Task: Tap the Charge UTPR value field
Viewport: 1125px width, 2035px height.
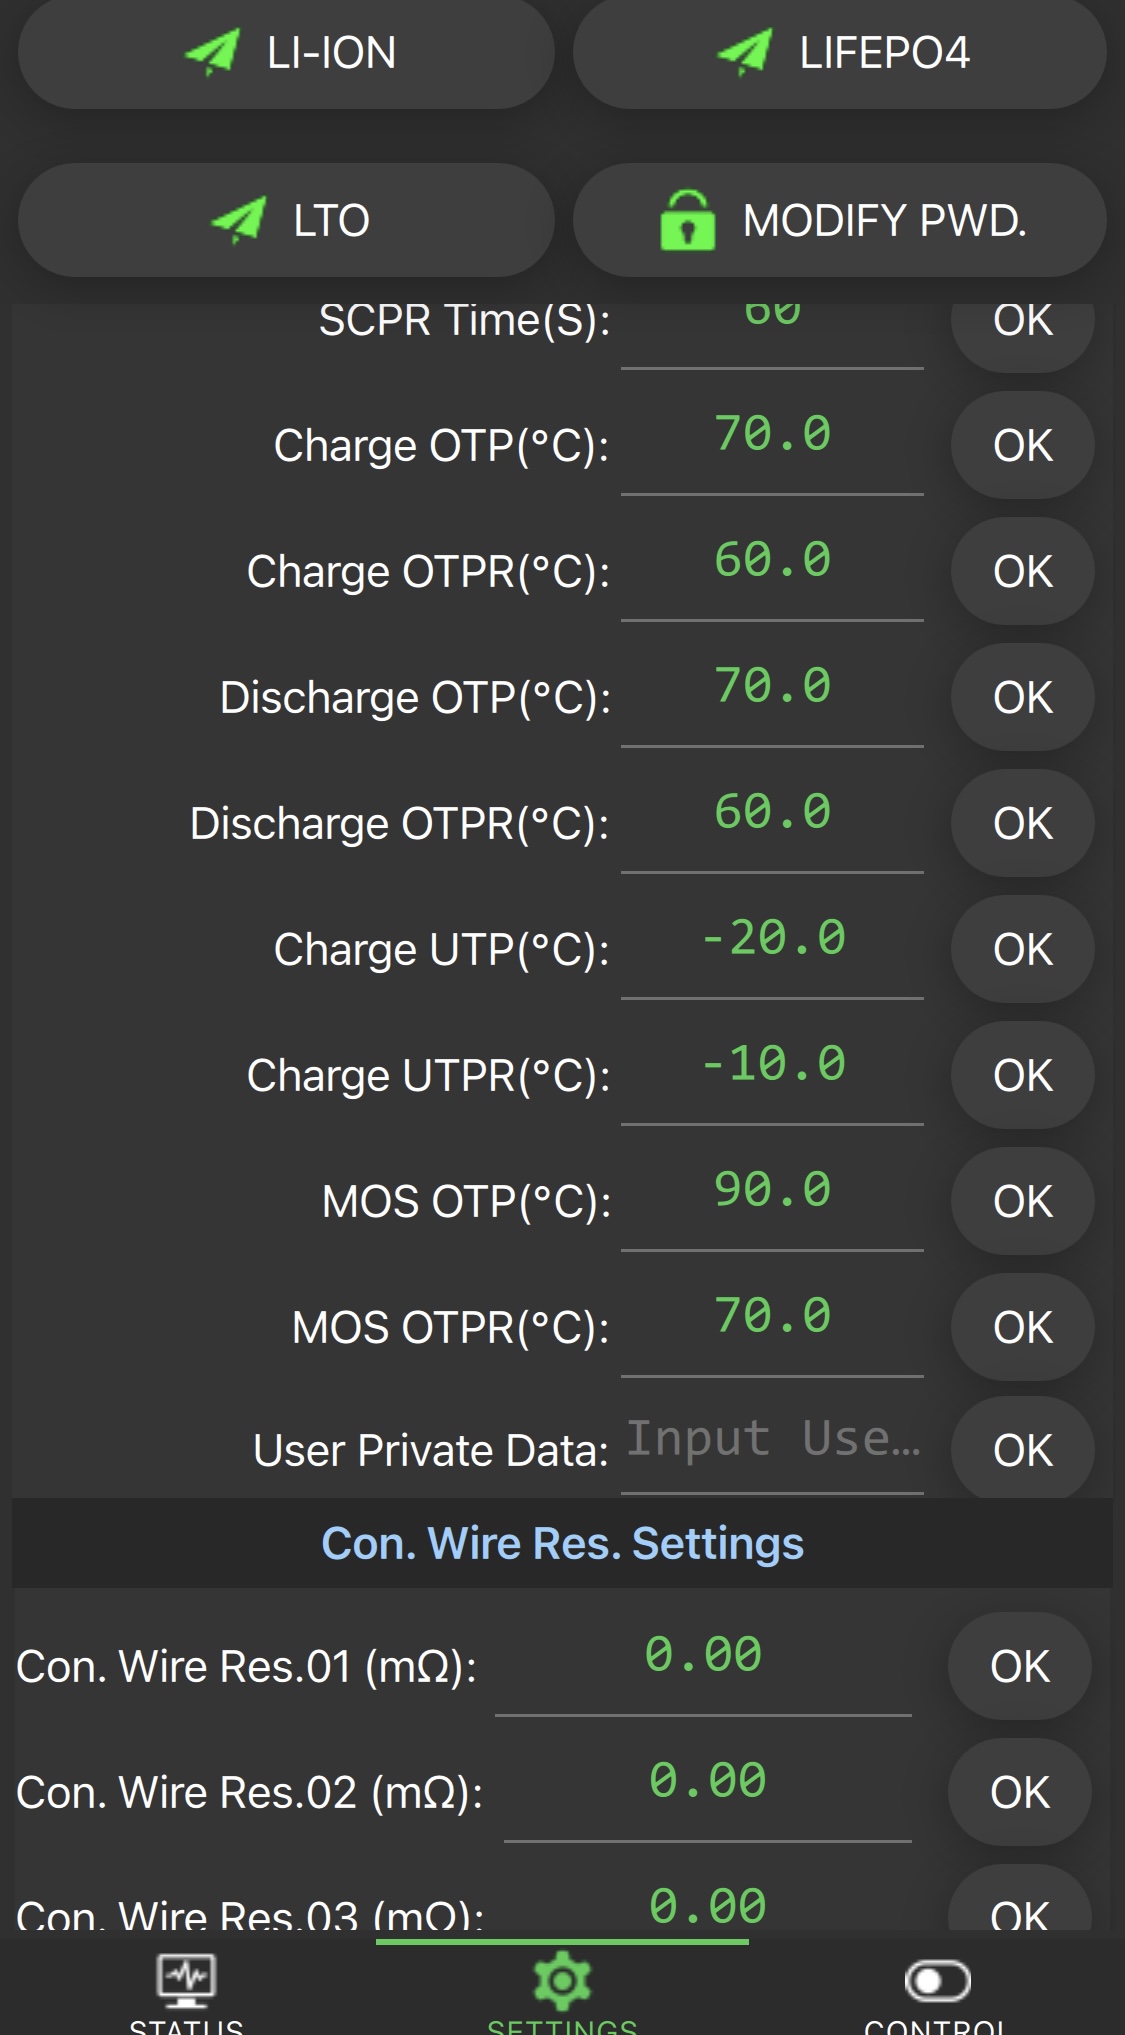Action: click(772, 1065)
